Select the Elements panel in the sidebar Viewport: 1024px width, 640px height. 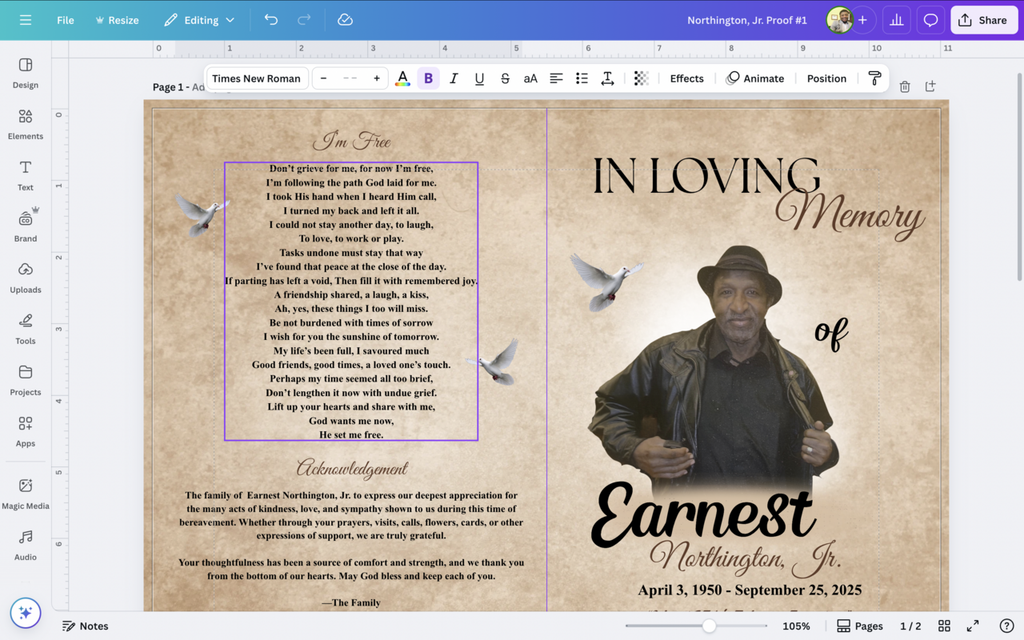[25, 121]
